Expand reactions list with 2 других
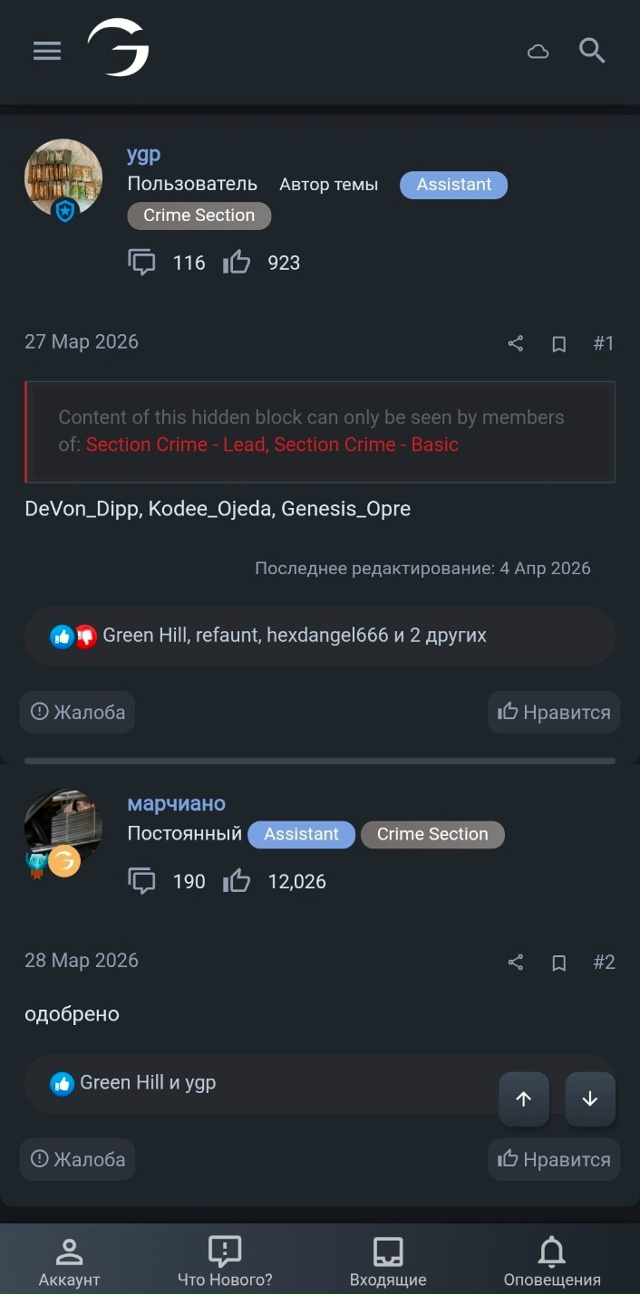The height and width of the screenshot is (1294, 640). click(447, 636)
